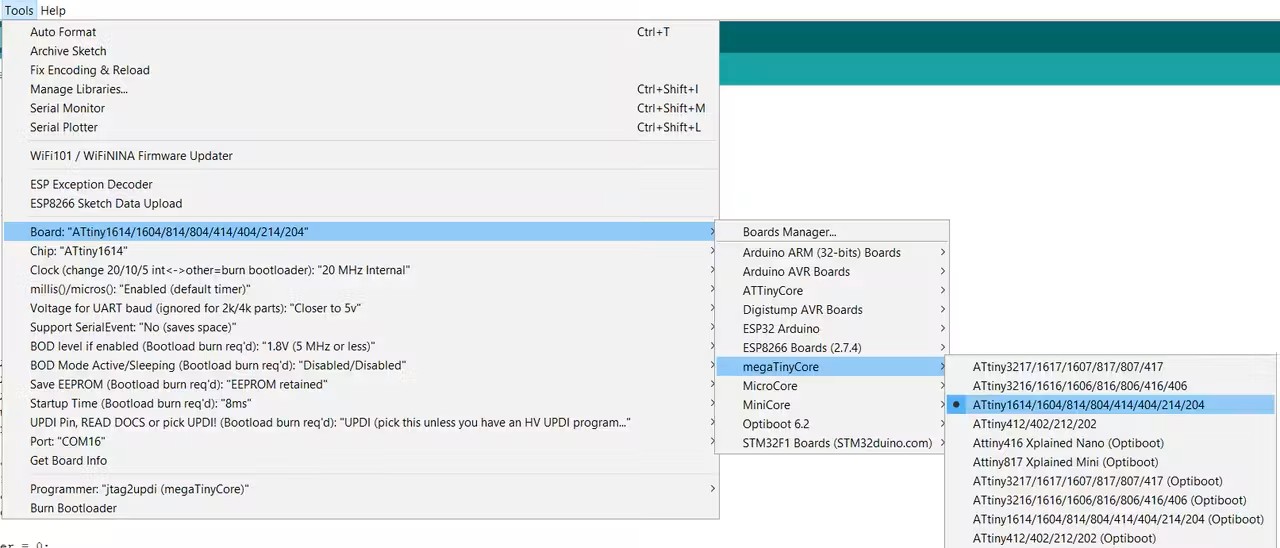The width and height of the screenshot is (1280, 548).
Task: Expand Programmer jtag2updi submenu
Action: click(360, 489)
